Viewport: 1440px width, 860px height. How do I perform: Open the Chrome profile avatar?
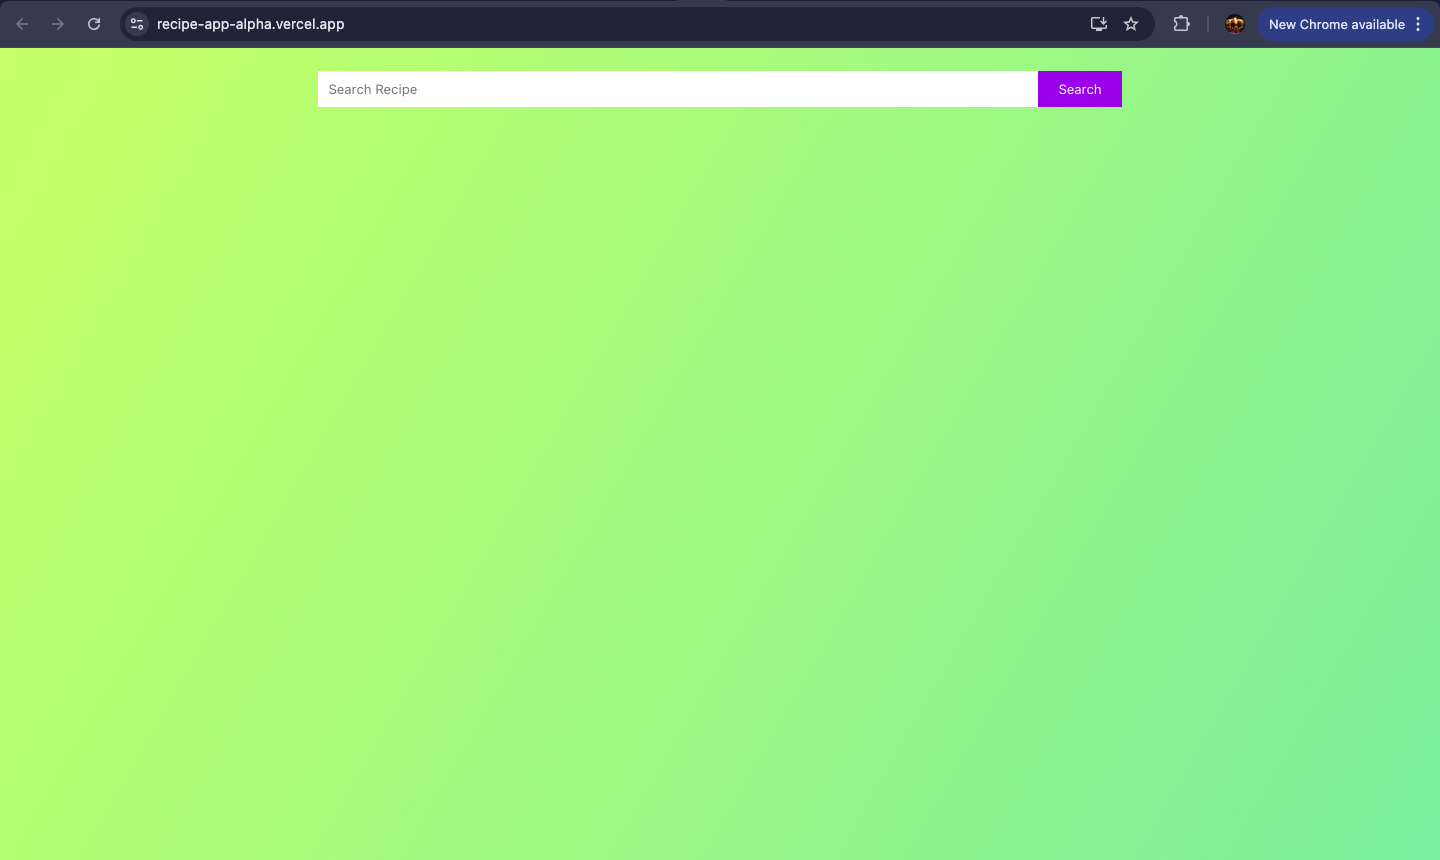pyautogui.click(x=1235, y=24)
